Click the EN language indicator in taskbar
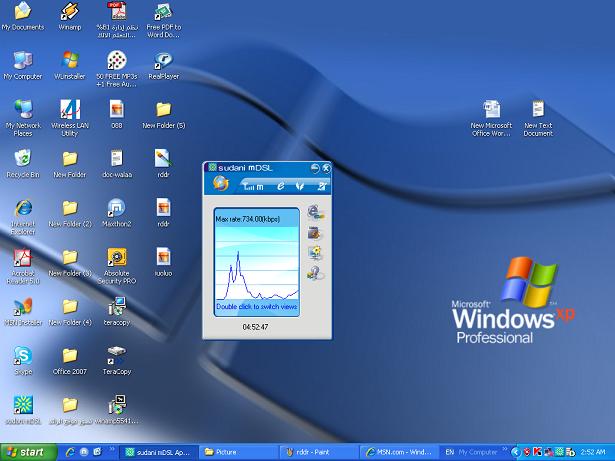The height and width of the screenshot is (461, 615). pyautogui.click(x=449, y=452)
